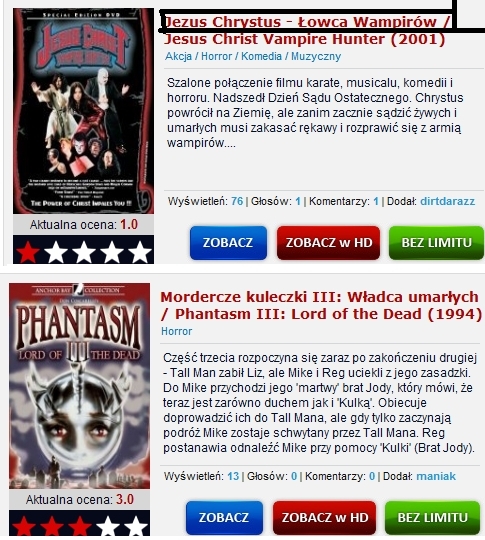Click BEZ LIMITU for Jesus Christ Vampire Hunter
The image size is (485, 540).
coord(436,243)
